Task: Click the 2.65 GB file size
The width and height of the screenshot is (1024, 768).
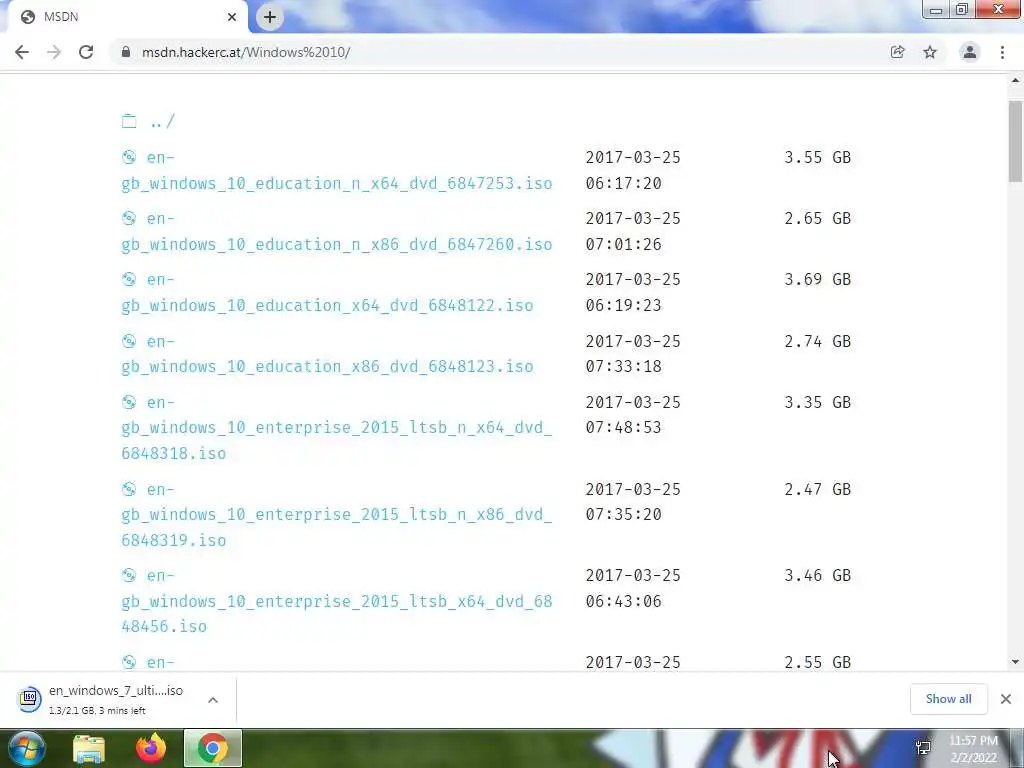Action: [x=818, y=218]
